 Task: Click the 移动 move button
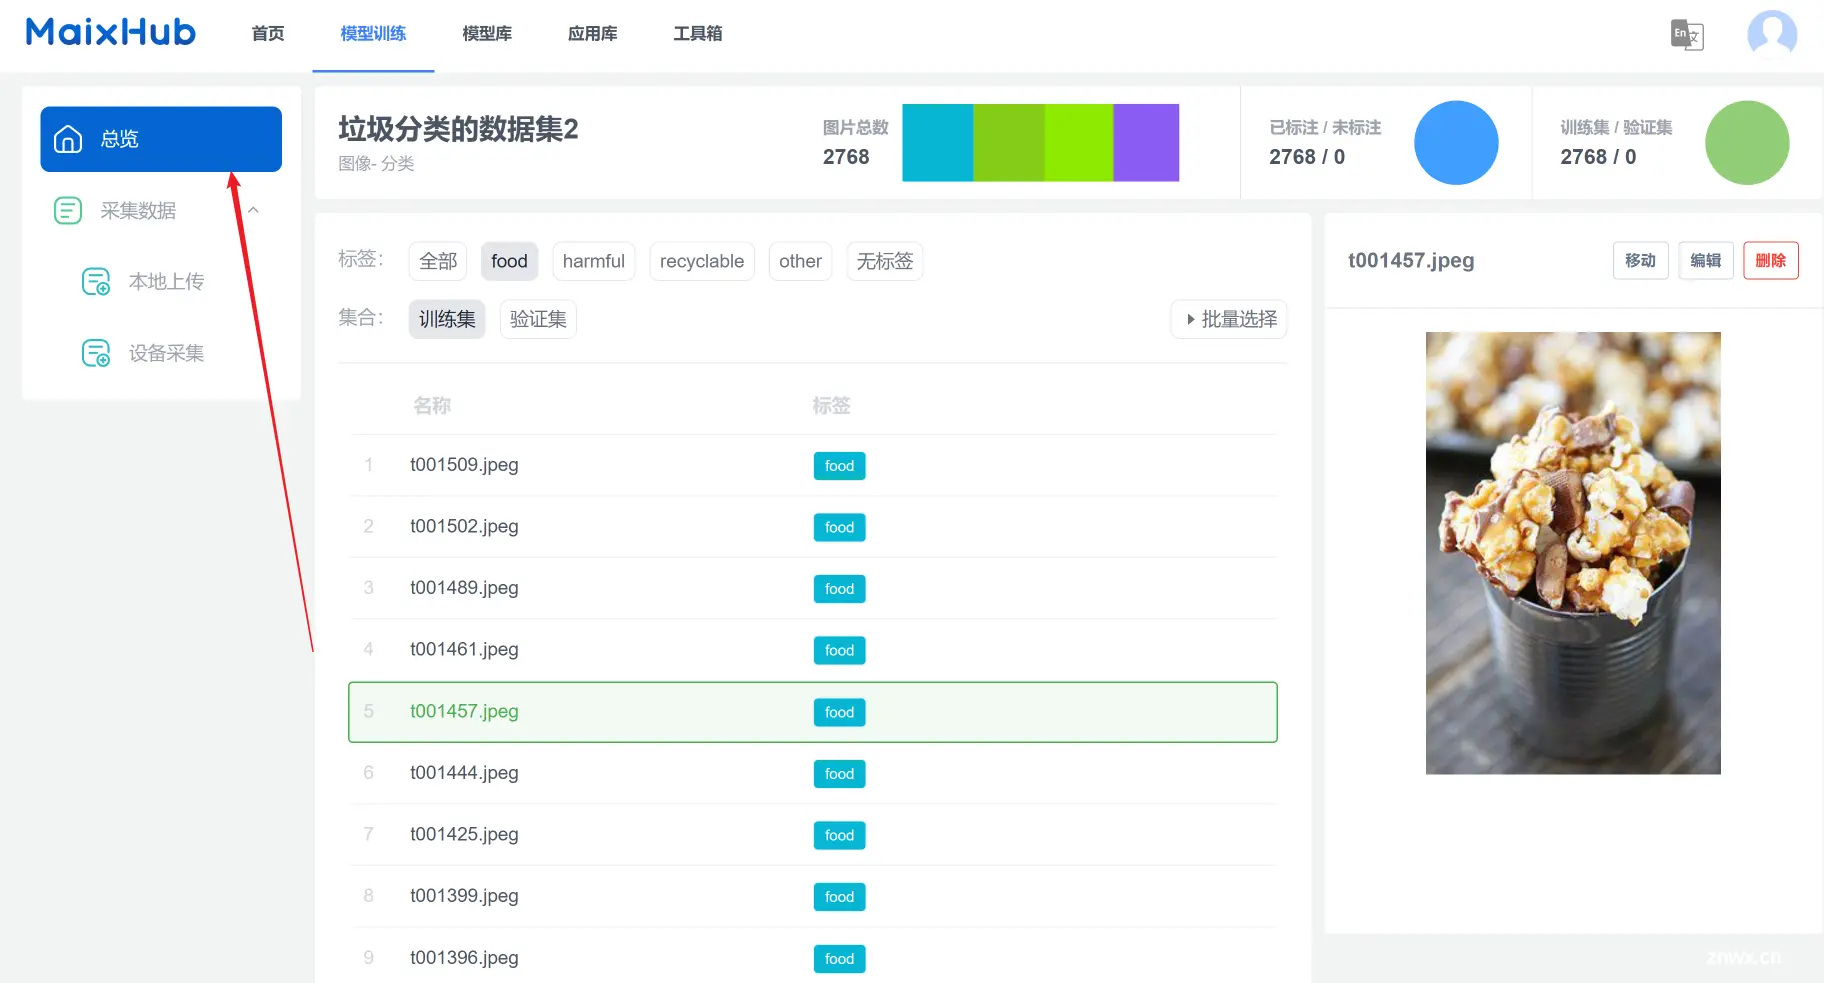point(1640,261)
